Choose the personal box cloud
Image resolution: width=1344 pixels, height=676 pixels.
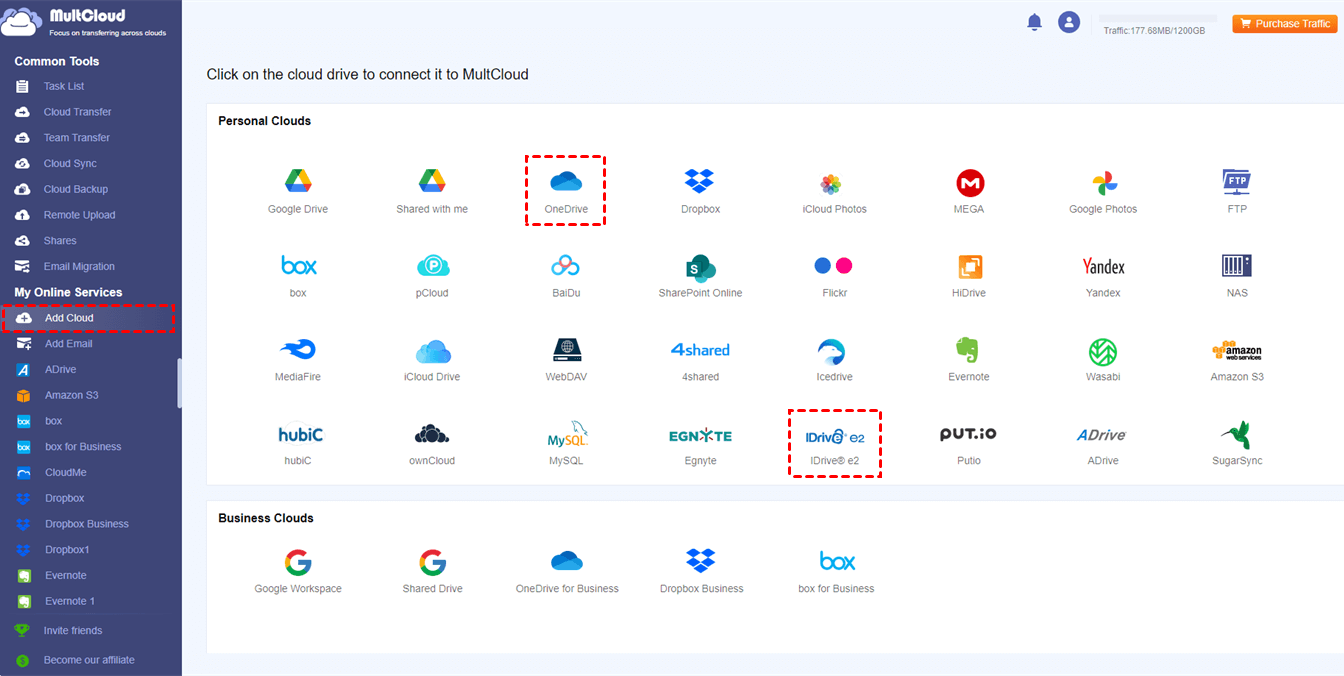298,275
